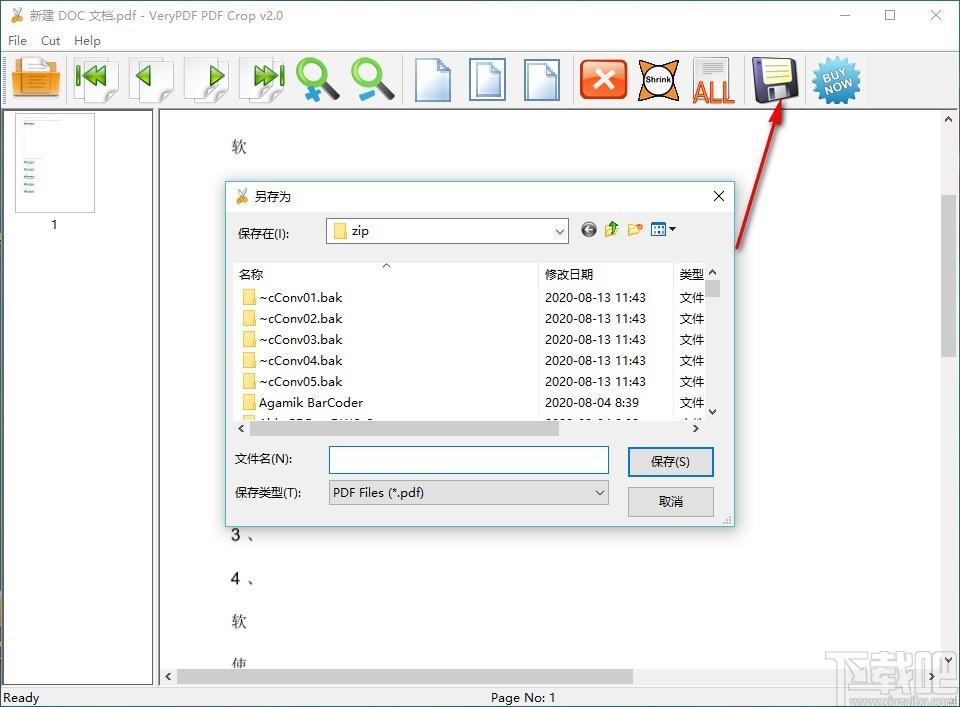Select the Agamik BarCoder folder
Image resolution: width=960 pixels, height=707 pixels.
[302, 403]
